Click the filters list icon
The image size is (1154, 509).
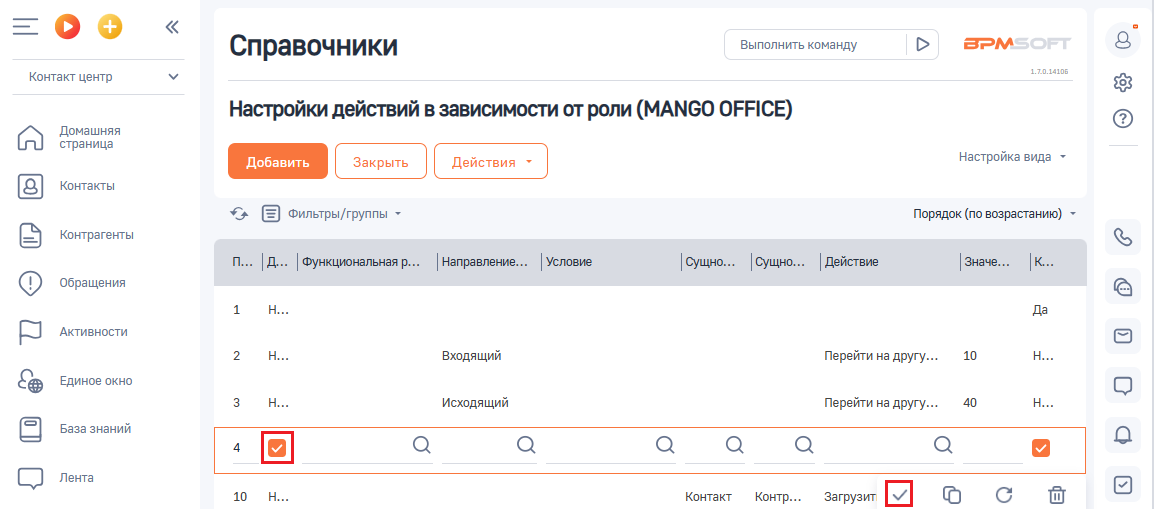[272, 214]
